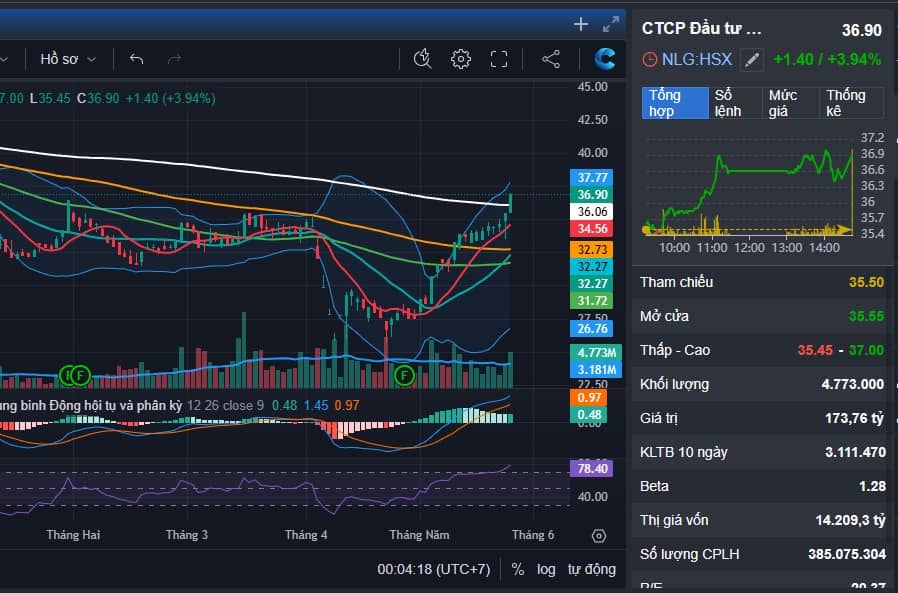Click the NLG:HSX ticker link

[696, 60]
